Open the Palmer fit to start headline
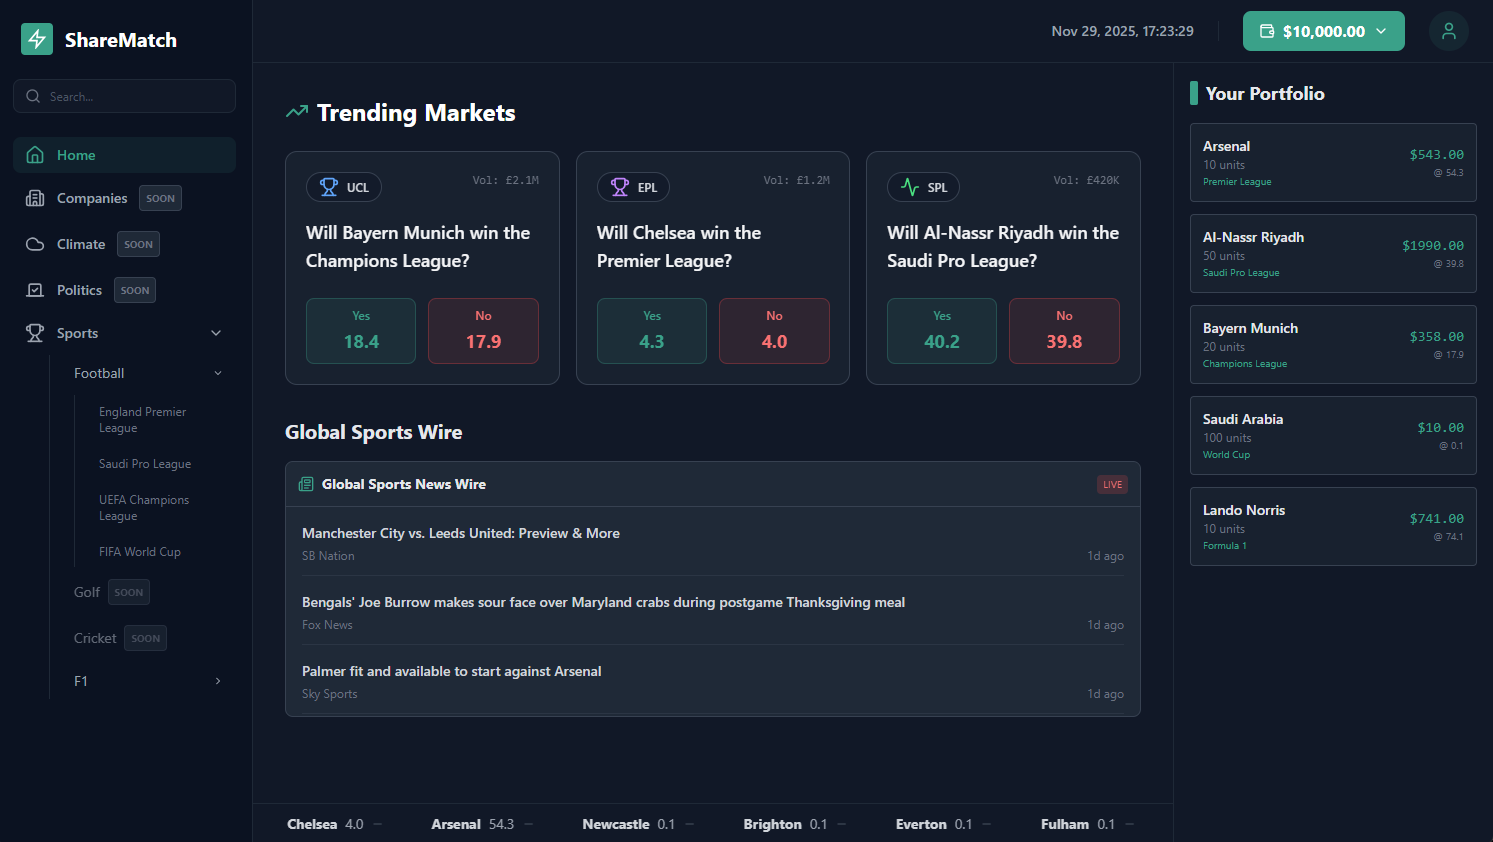 pyautogui.click(x=451, y=671)
